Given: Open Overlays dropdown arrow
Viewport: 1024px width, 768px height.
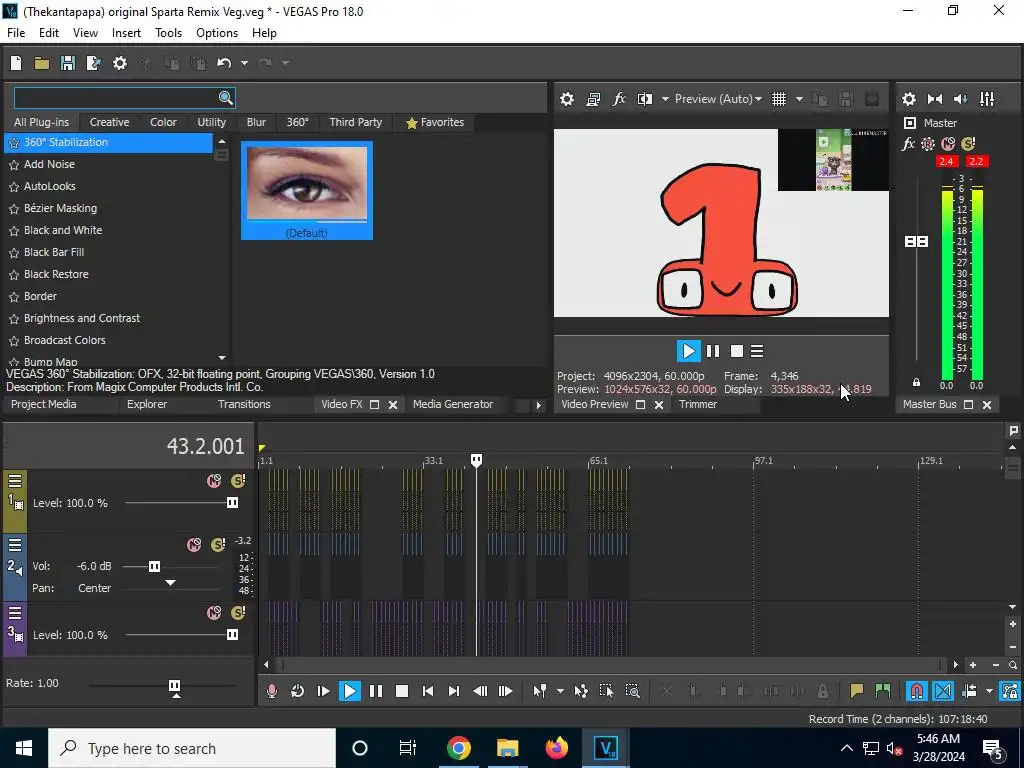Looking at the screenshot, I should coord(799,99).
